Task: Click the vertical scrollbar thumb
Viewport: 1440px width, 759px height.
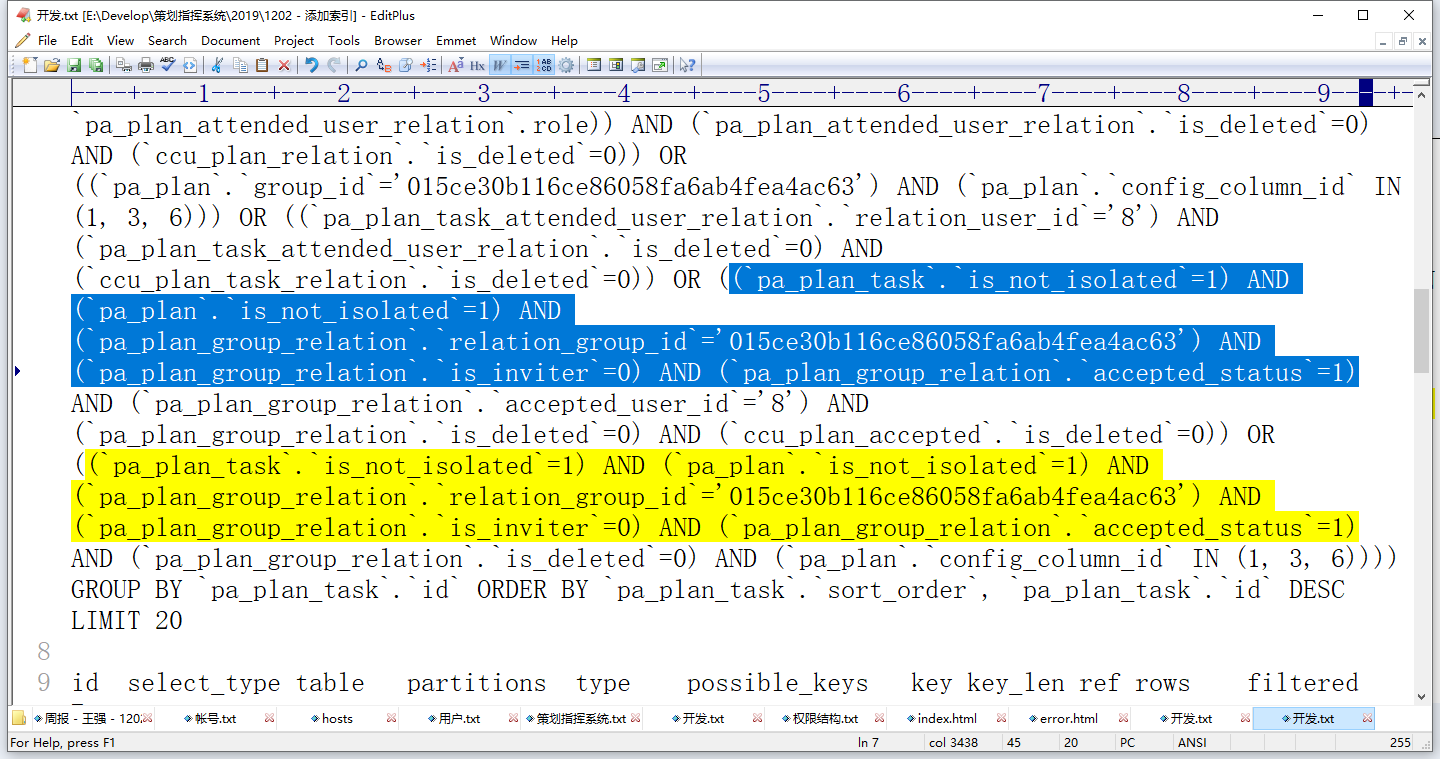Action: (1421, 331)
